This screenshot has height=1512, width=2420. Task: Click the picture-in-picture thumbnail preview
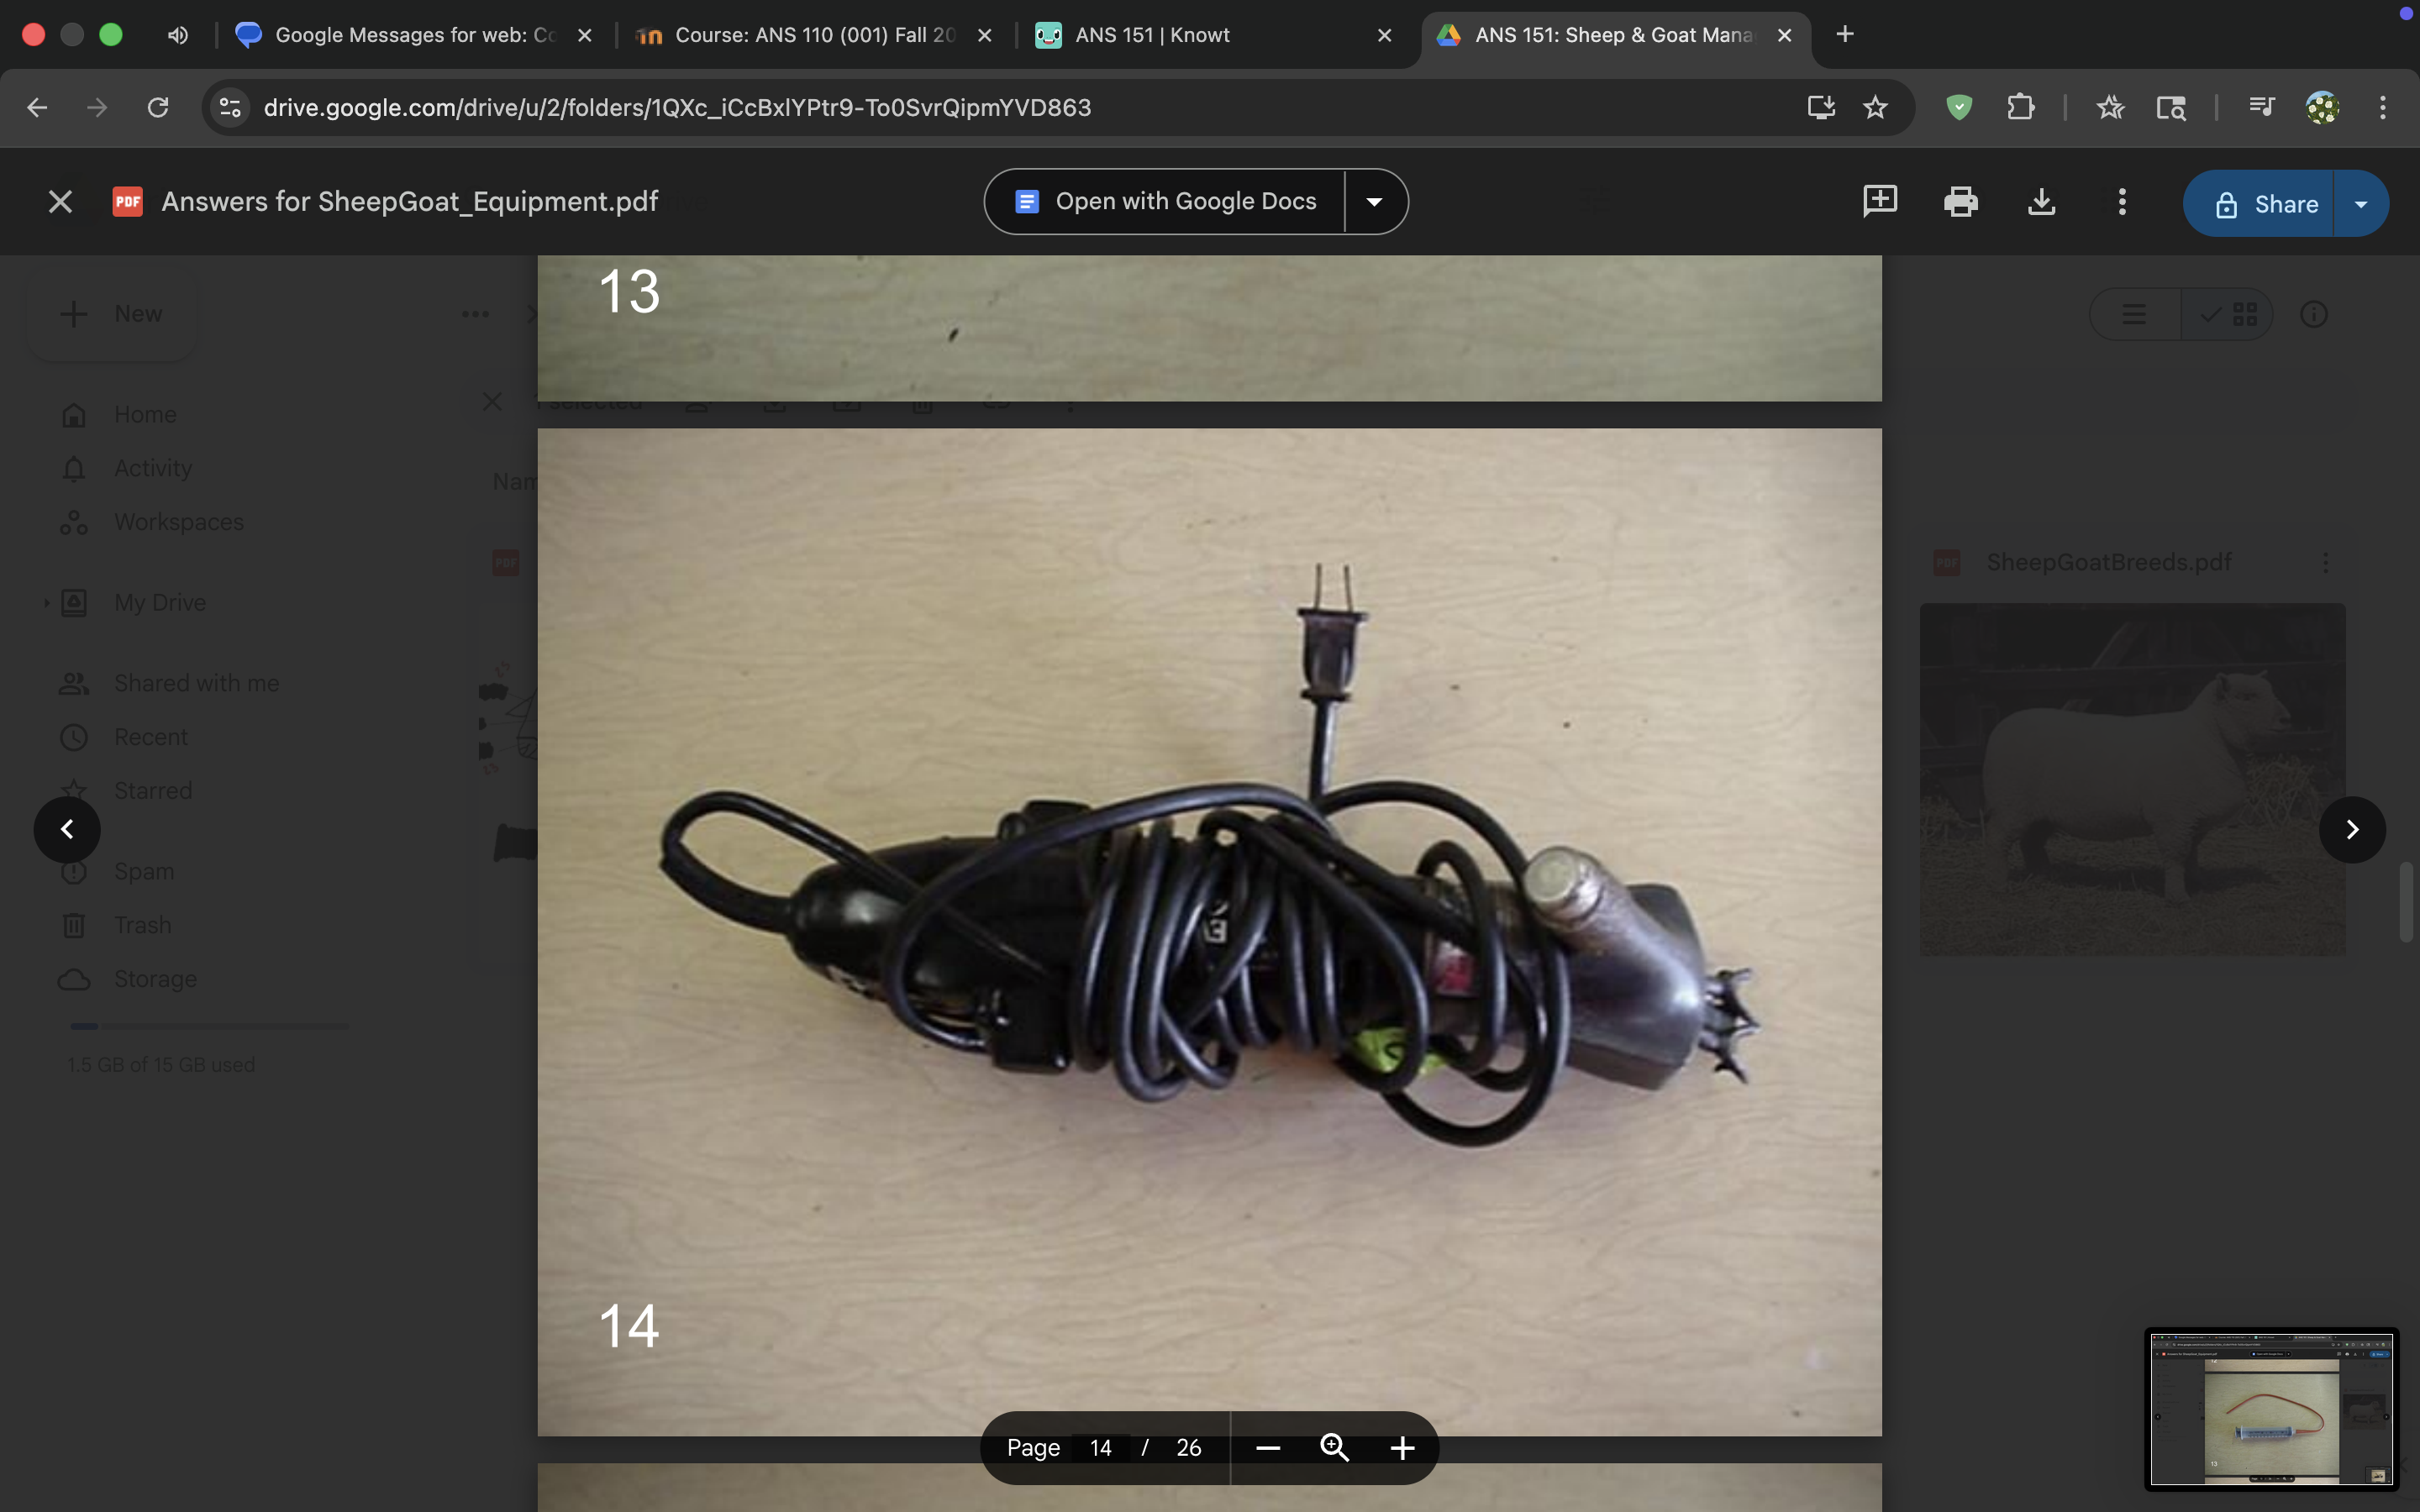[2271, 1408]
